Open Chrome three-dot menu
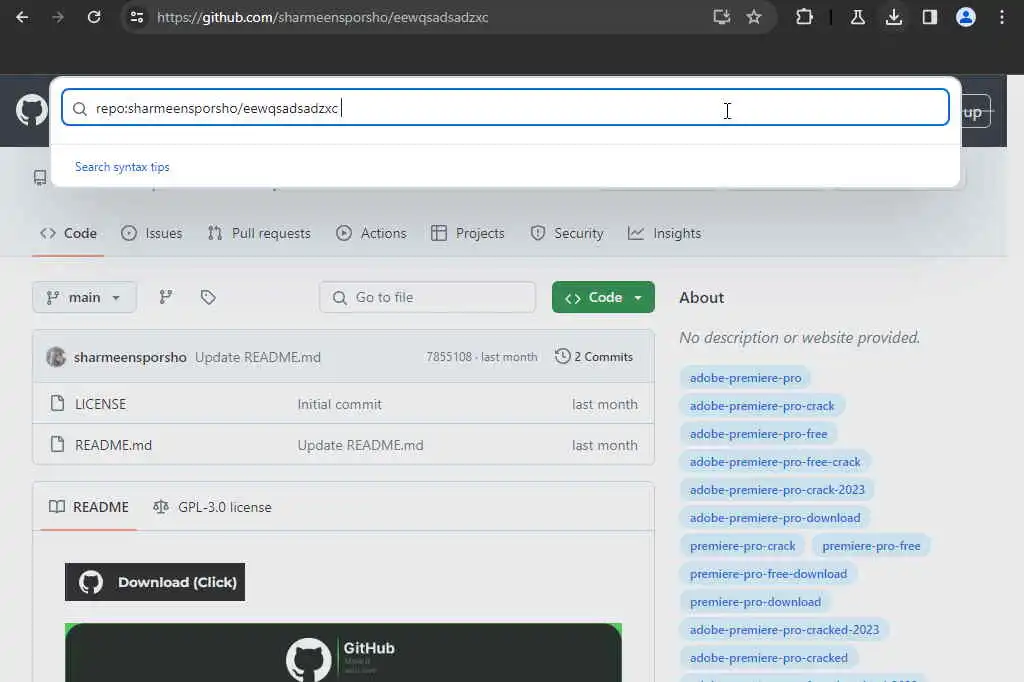 point(1002,17)
